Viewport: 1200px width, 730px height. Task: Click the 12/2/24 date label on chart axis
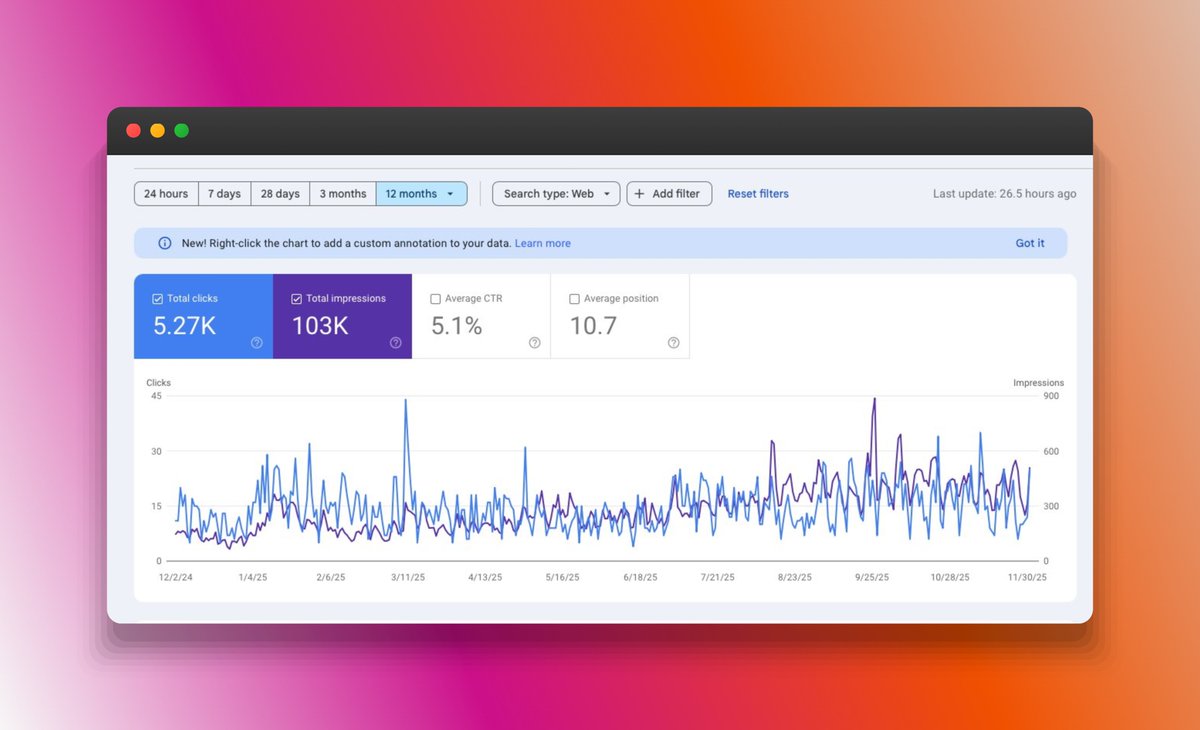pos(177,577)
